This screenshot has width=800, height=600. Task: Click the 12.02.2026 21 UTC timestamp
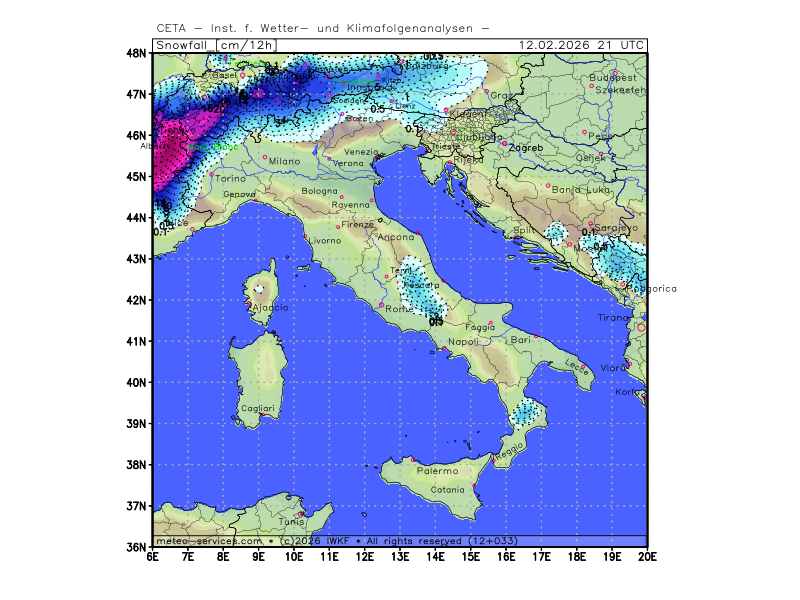[x=582, y=45]
